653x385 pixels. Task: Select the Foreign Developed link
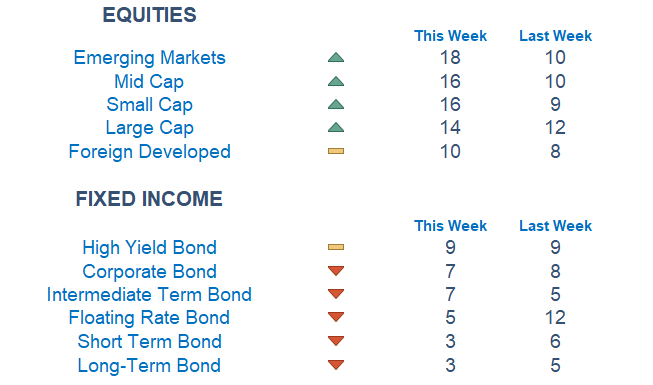[x=150, y=152]
